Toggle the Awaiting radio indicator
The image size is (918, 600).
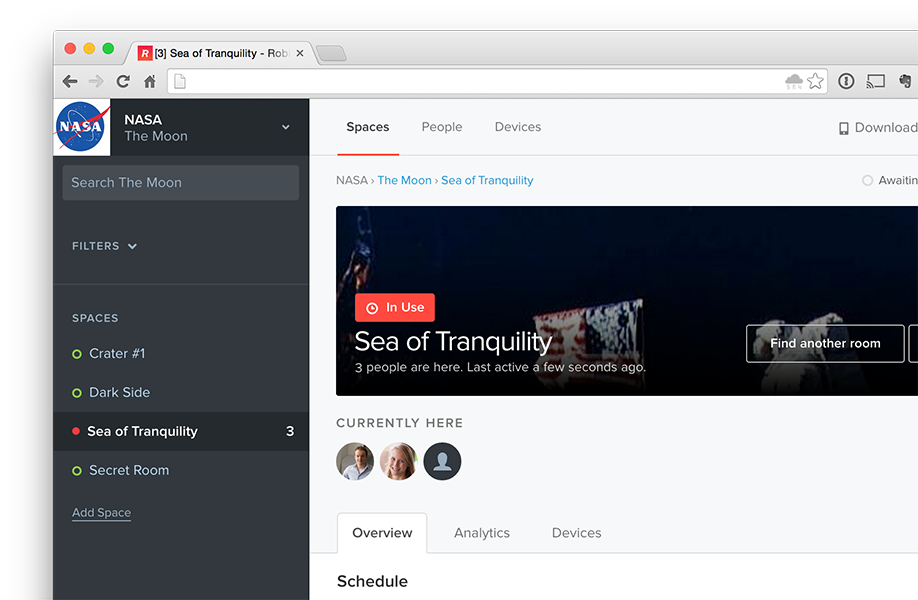868,180
